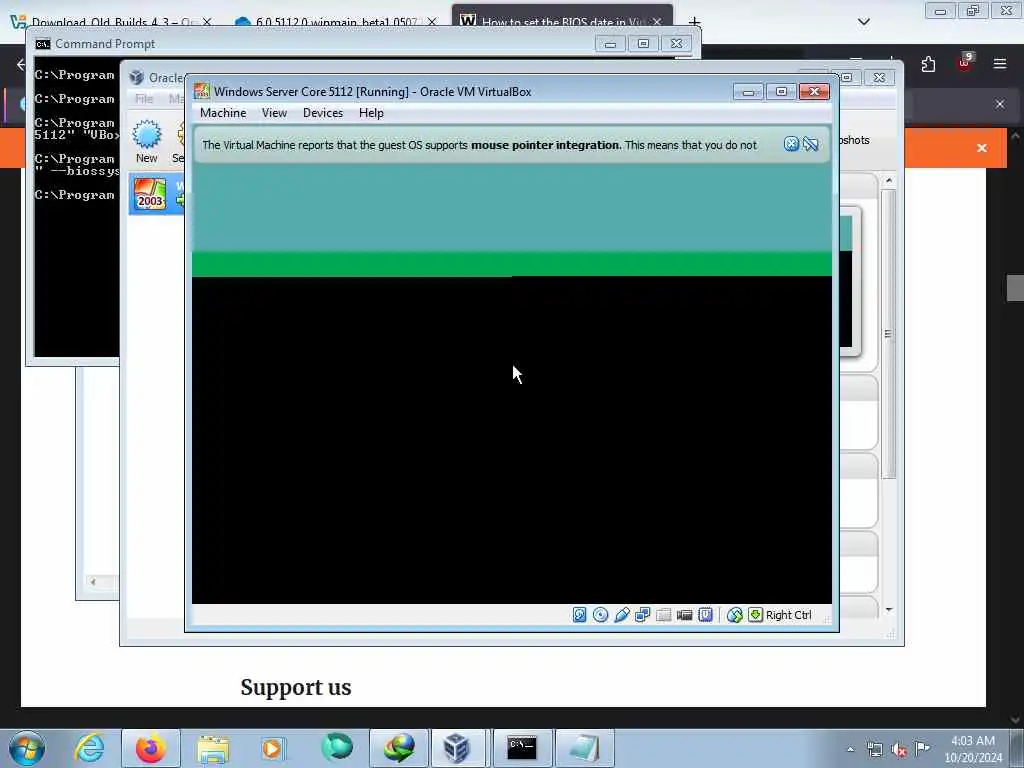The height and width of the screenshot is (768, 1024).
Task: Click the New machine icon in VirtualBox Manager
Action: (146, 141)
